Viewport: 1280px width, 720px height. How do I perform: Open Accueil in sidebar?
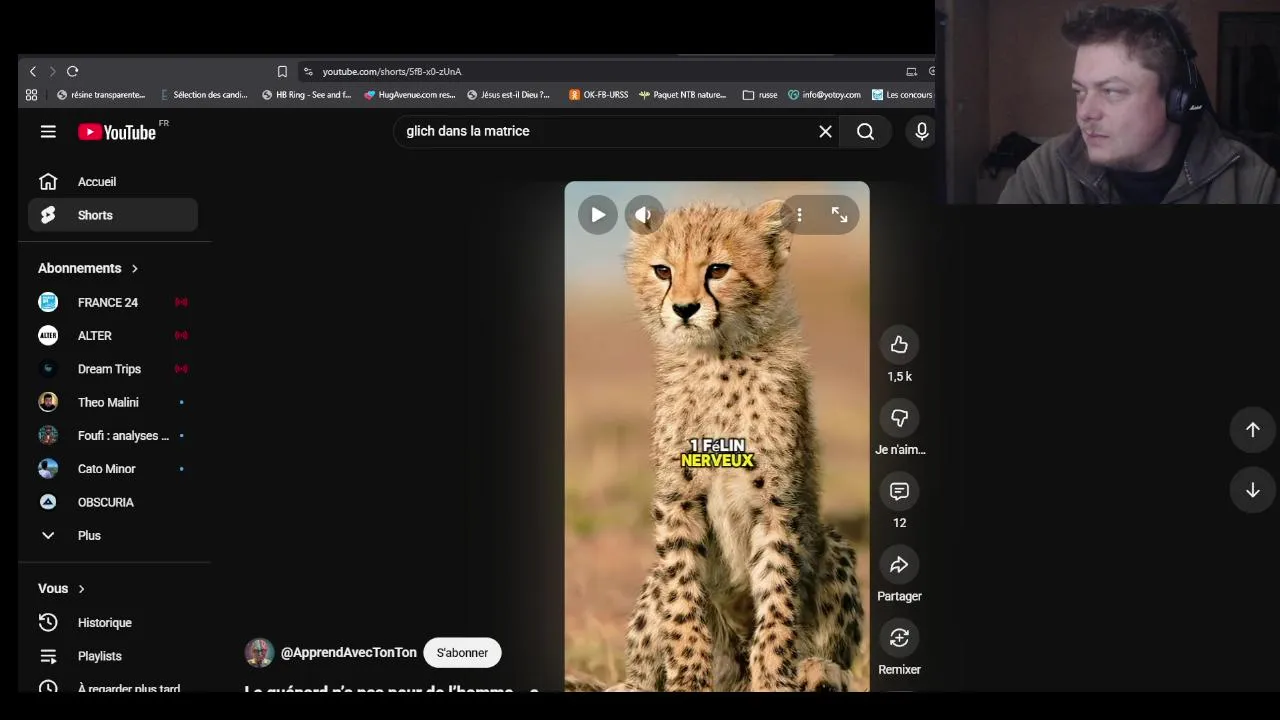pyautogui.click(x=113, y=182)
